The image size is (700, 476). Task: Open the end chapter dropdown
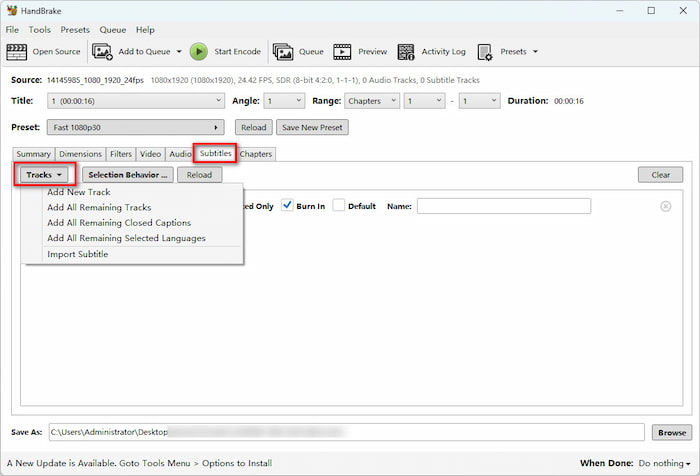coord(479,101)
